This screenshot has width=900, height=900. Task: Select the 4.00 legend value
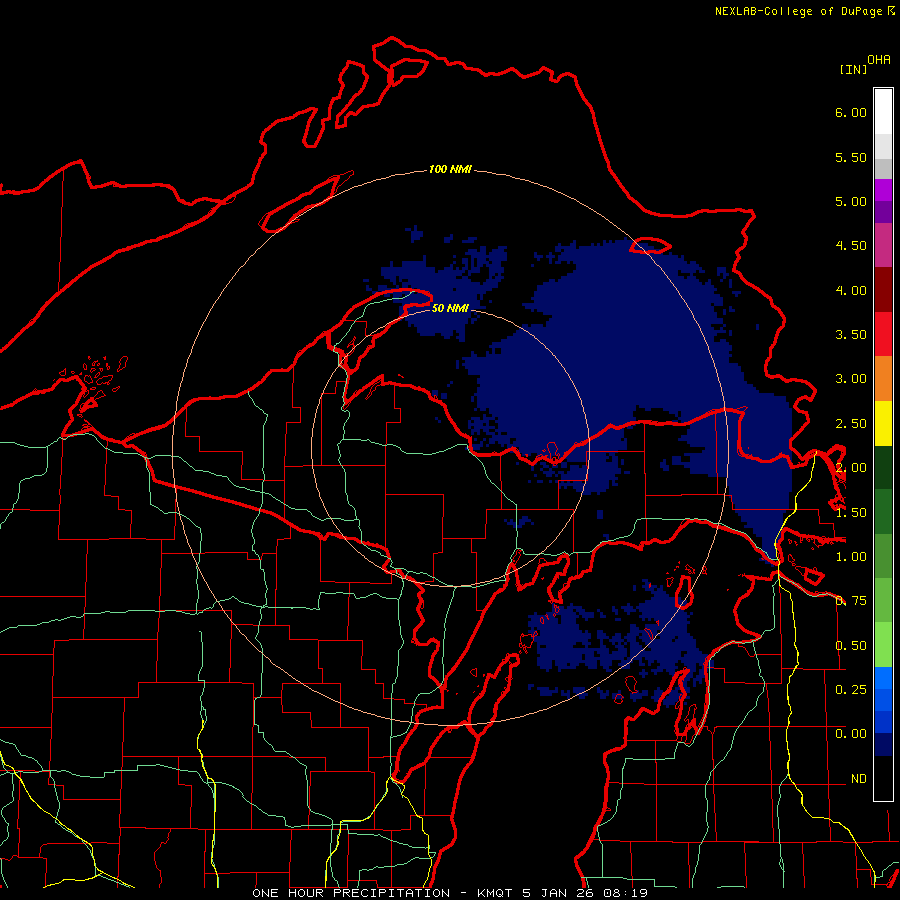click(851, 290)
